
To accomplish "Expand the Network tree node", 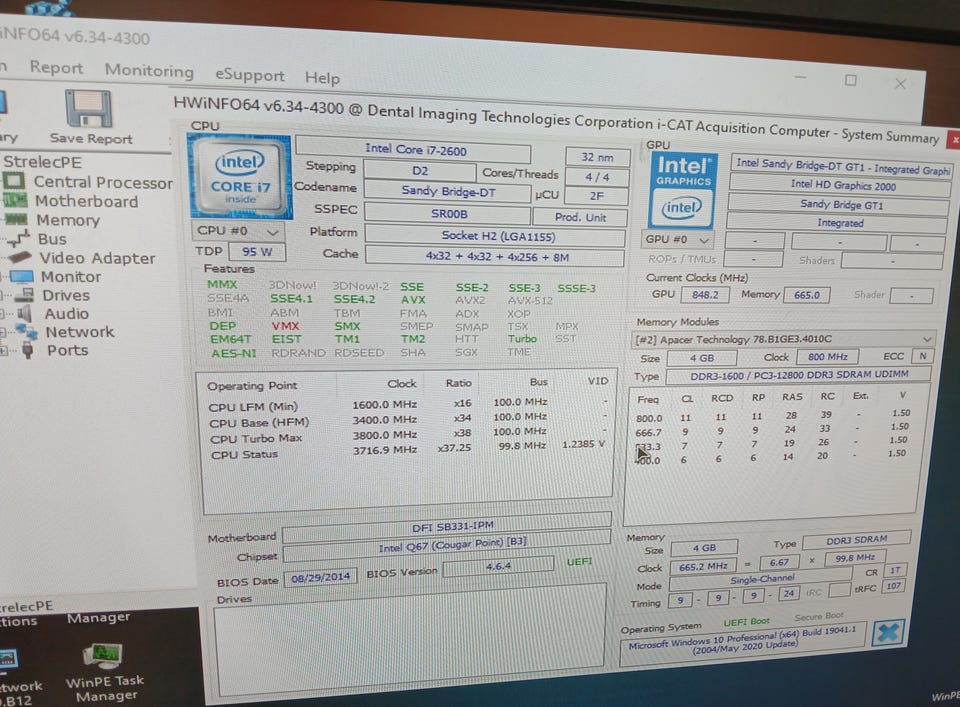I will coord(4,332).
